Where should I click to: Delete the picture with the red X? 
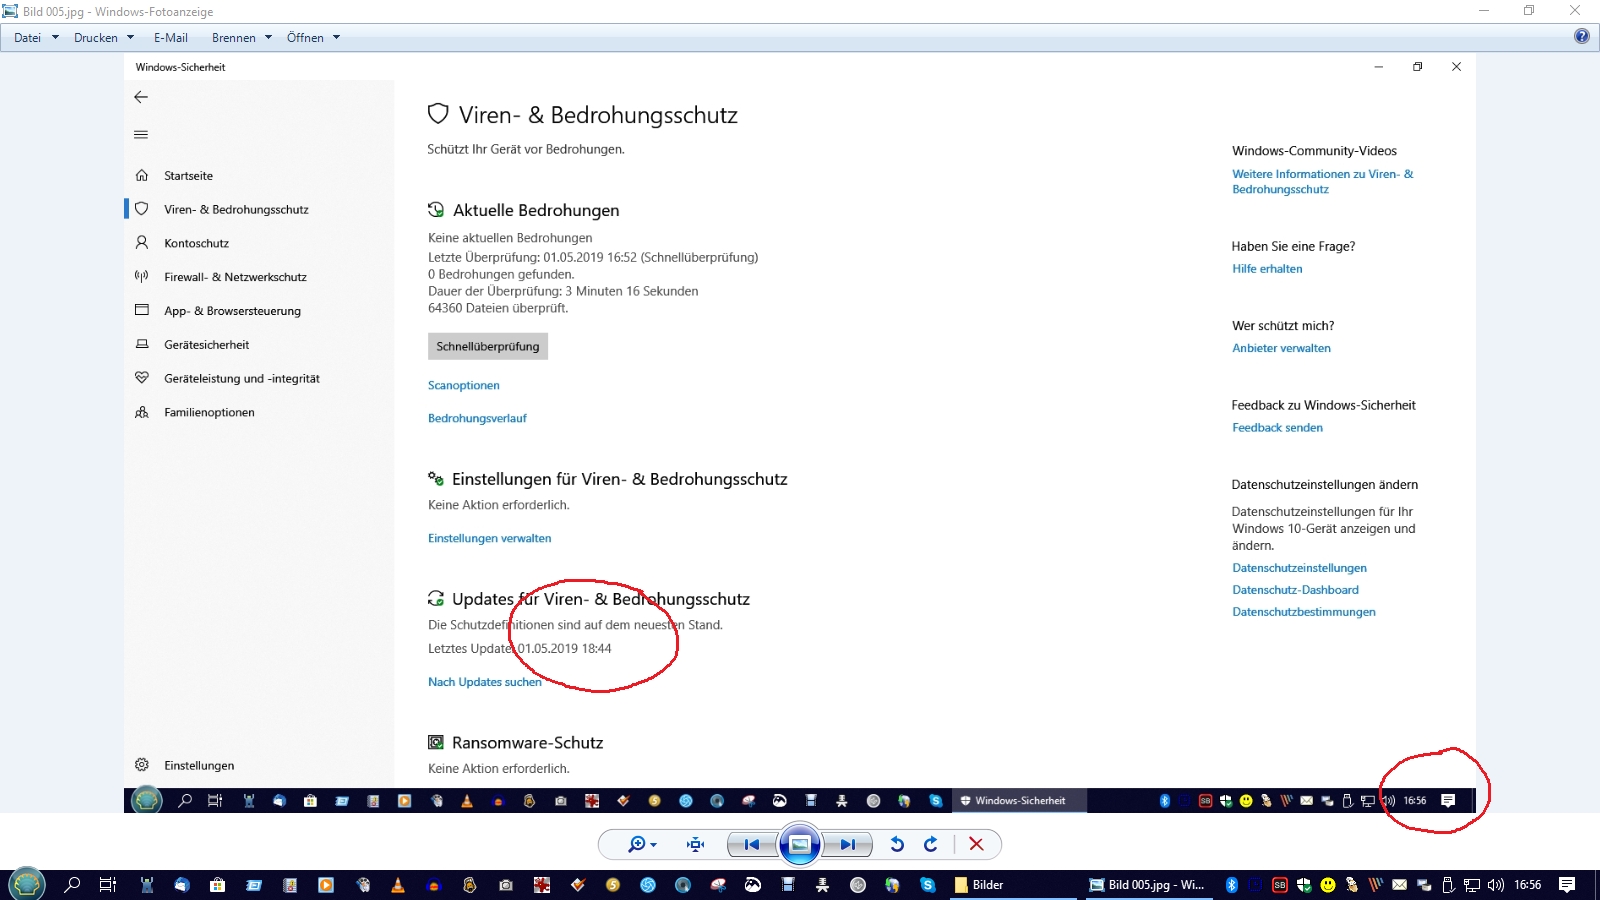coord(977,845)
